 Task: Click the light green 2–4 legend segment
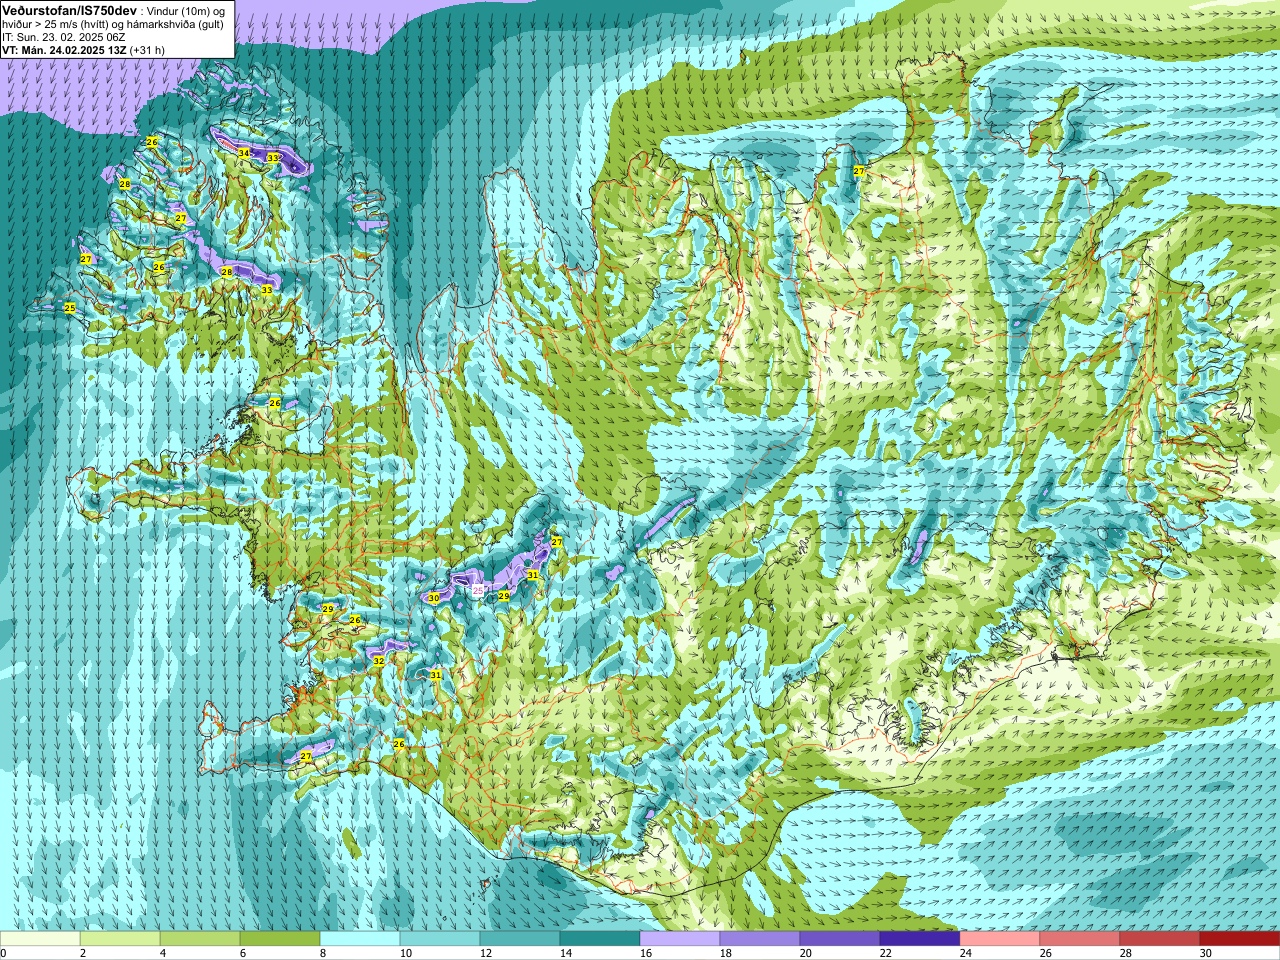point(120,939)
